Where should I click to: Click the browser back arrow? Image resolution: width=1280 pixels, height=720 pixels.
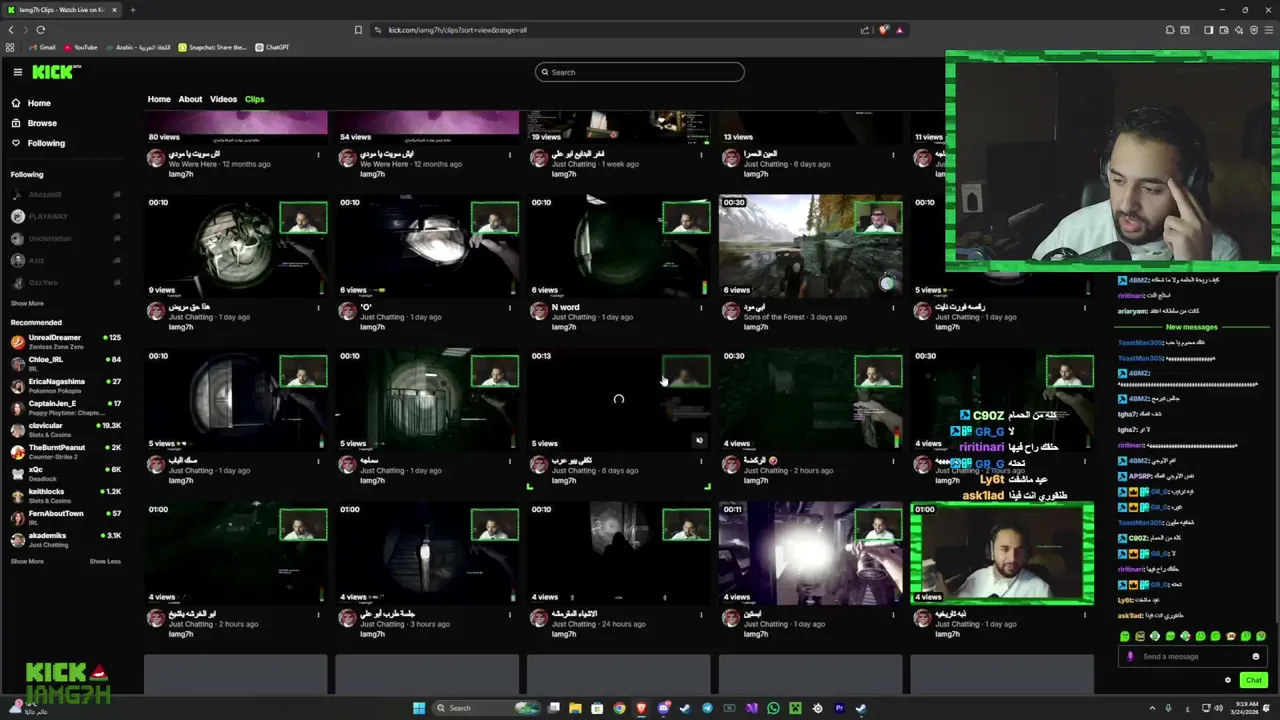tap(11, 30)
